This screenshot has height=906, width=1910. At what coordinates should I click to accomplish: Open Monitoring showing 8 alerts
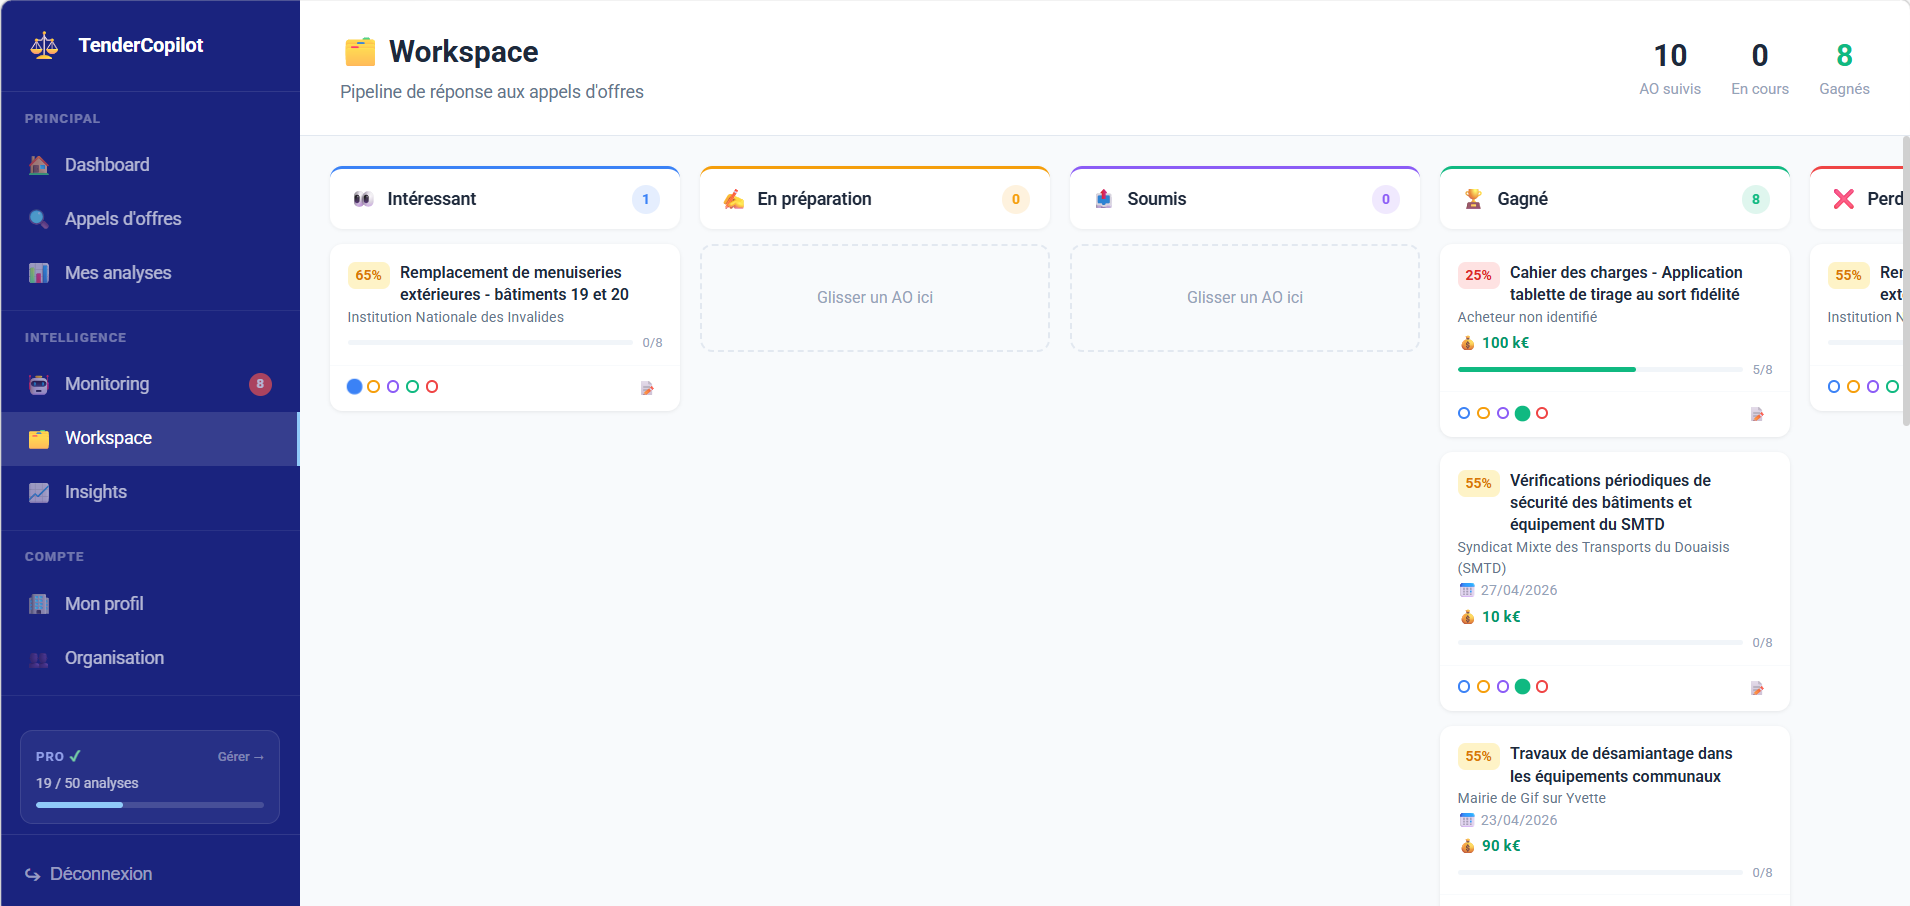click(x=106, y=384)
